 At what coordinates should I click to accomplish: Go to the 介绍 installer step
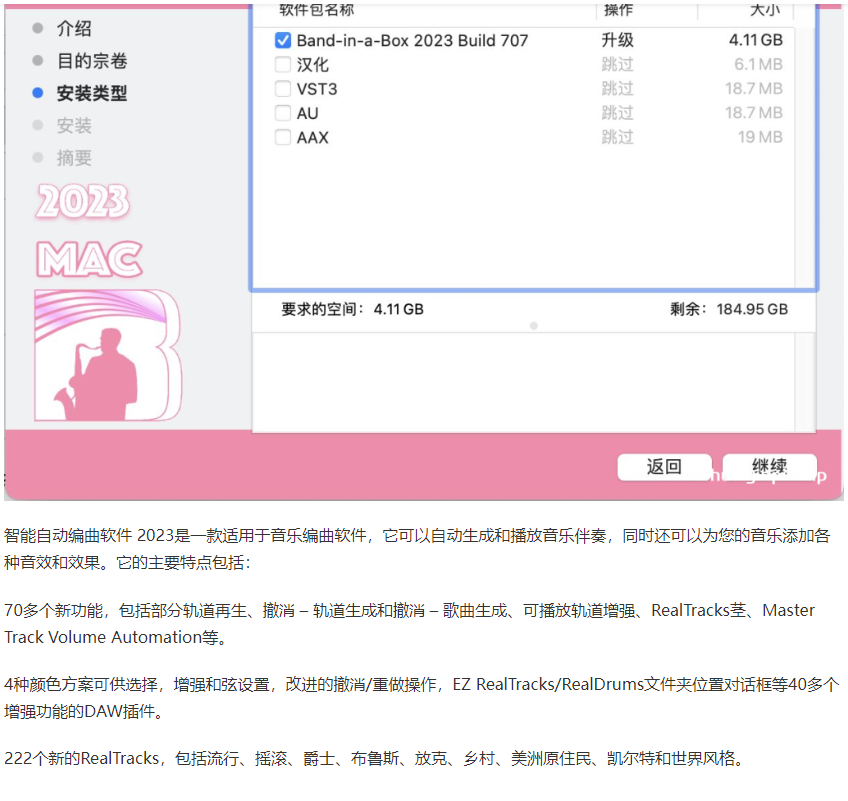point(74,29)
